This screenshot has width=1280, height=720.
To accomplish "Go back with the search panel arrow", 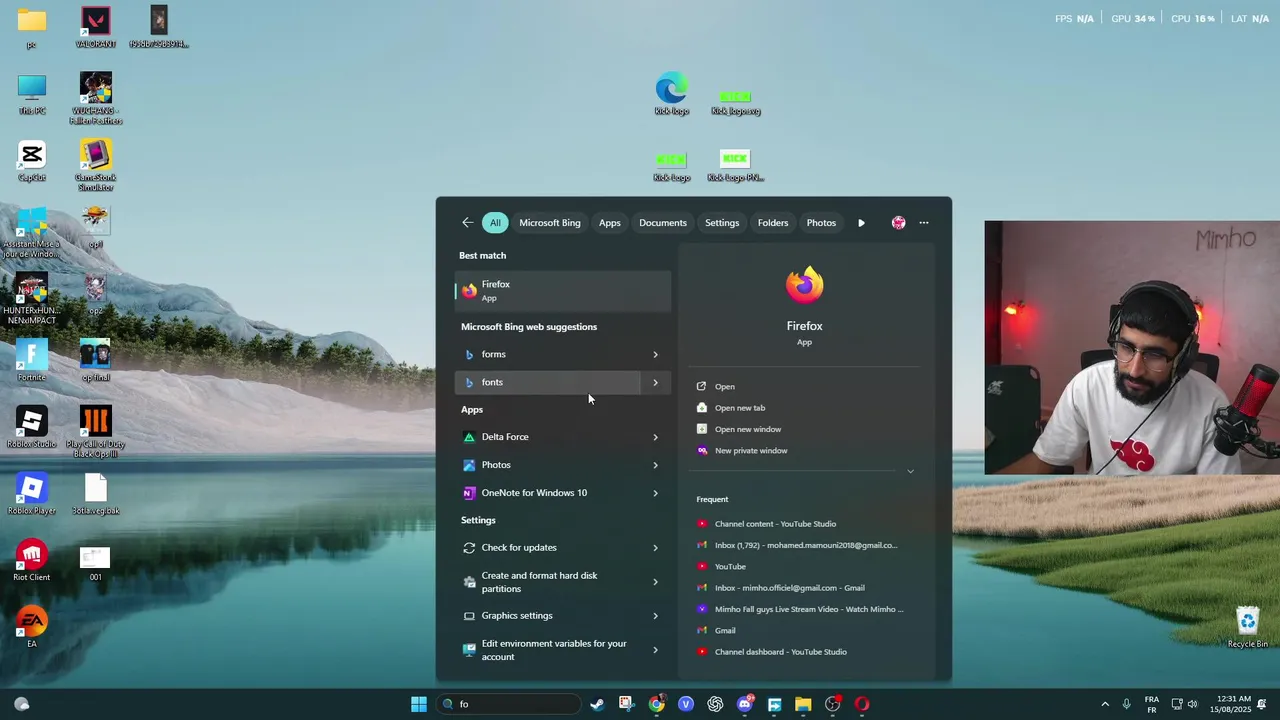I will (x=467, y=223).
